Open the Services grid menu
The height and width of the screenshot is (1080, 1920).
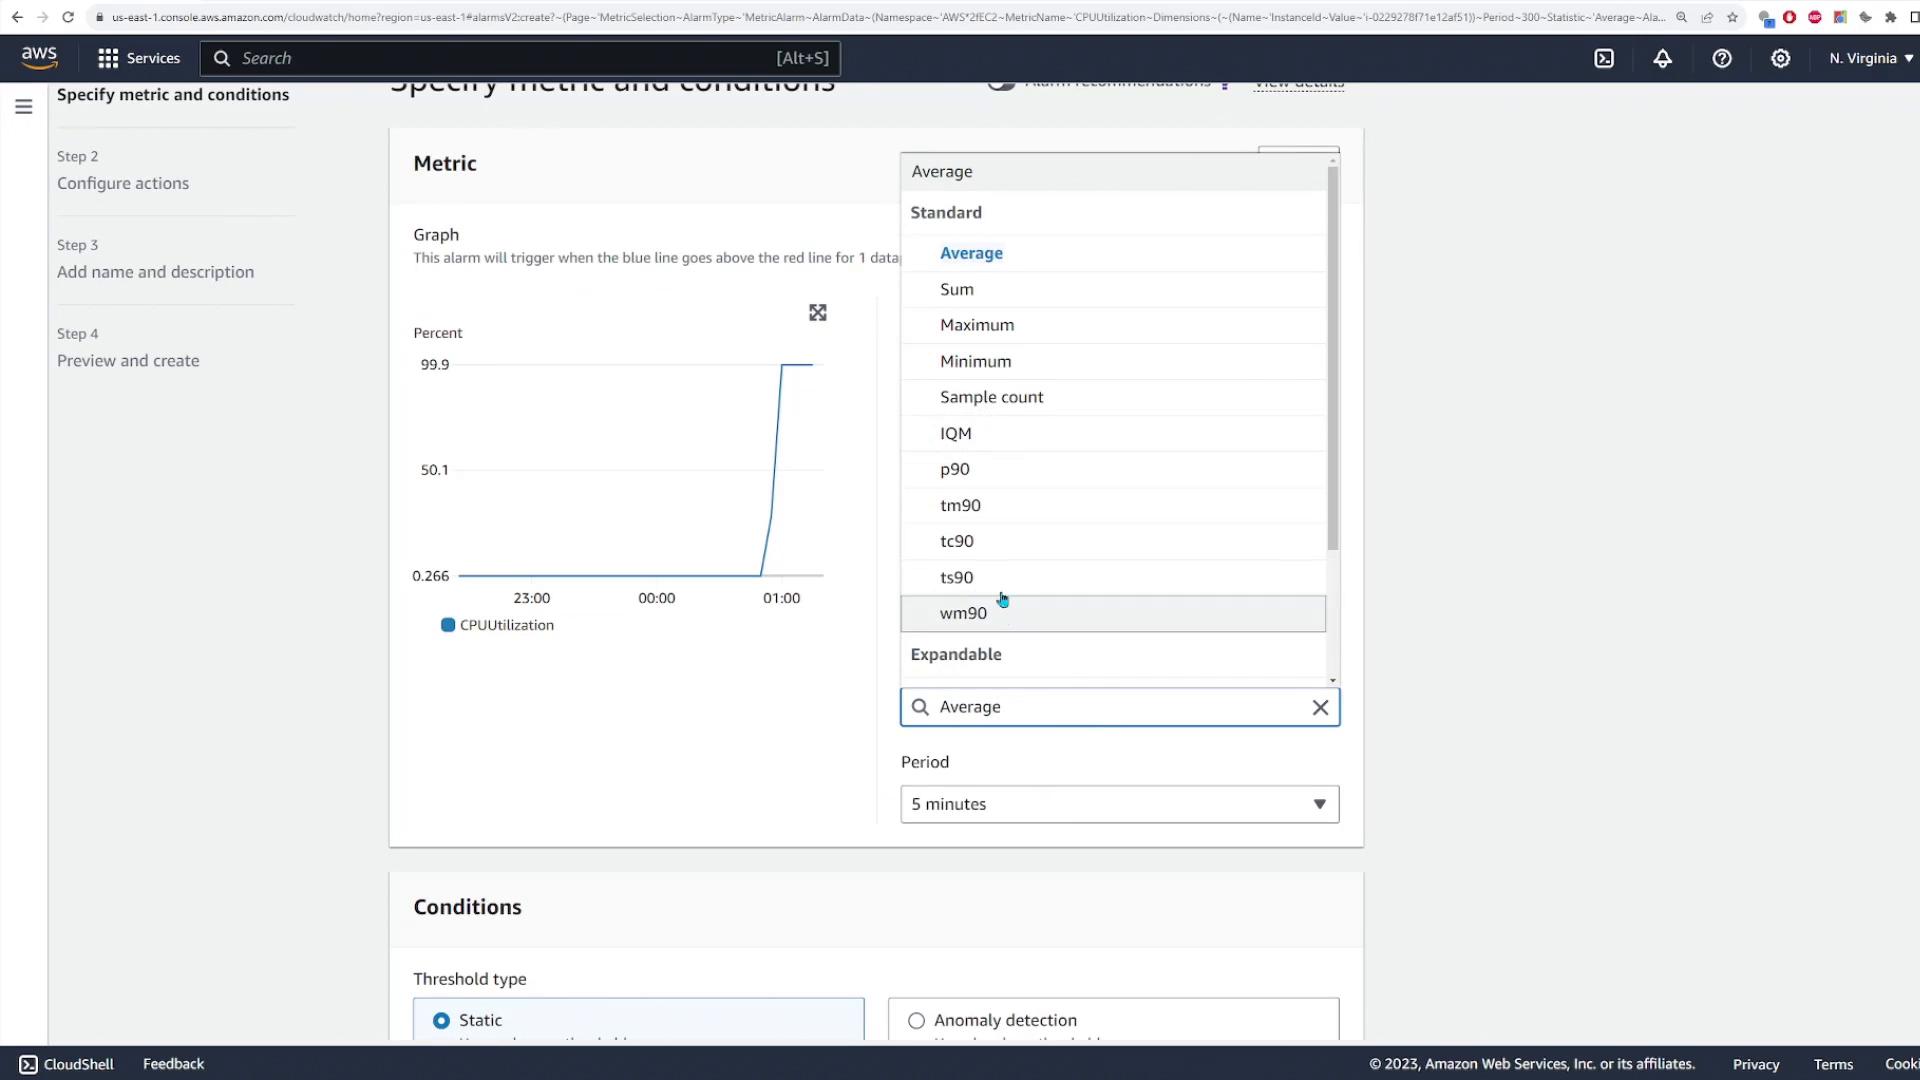point(138,58)
